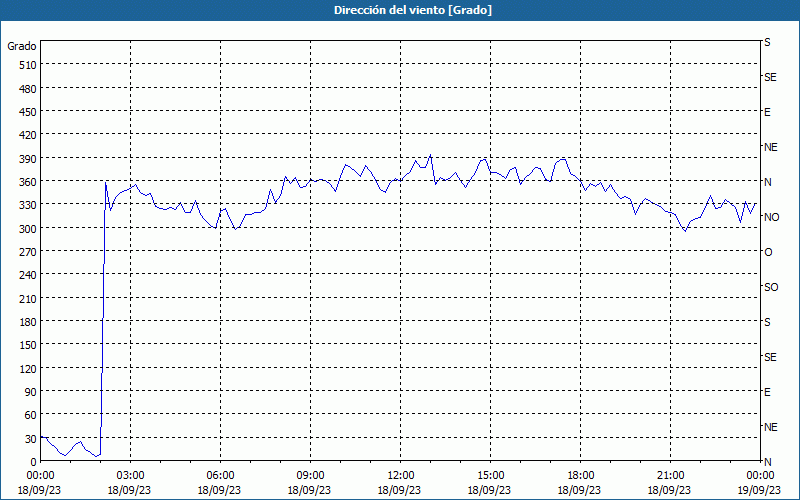Select the 90 degree axis label
The image size is (800, 500).
tap(31, 392)
